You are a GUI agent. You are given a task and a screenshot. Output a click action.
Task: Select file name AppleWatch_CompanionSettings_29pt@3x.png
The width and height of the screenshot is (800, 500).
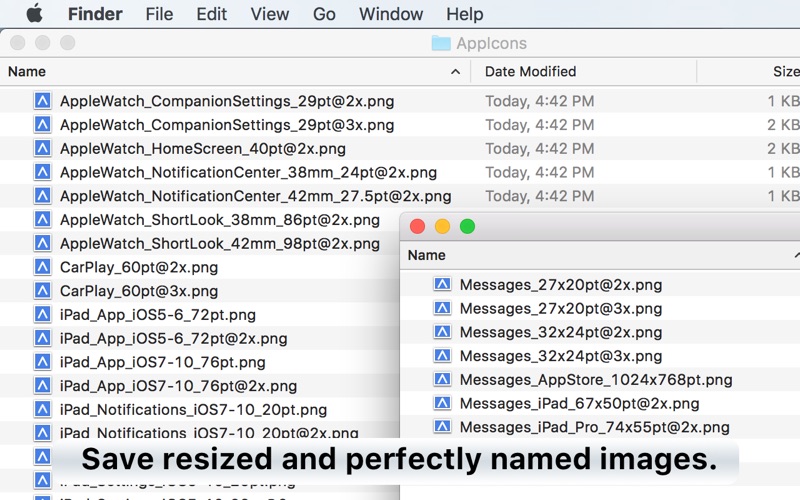click(x=227, y=125)
